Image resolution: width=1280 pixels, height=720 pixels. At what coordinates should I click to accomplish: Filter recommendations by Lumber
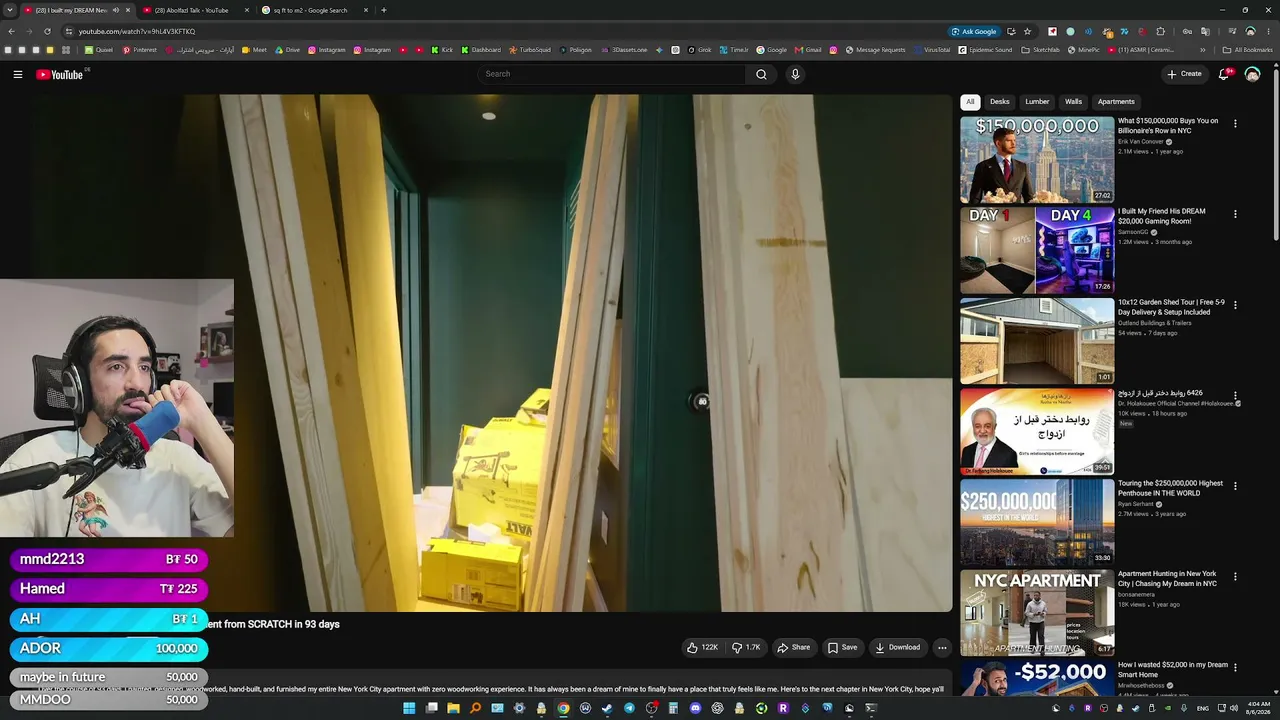[x=1037, y=102]
